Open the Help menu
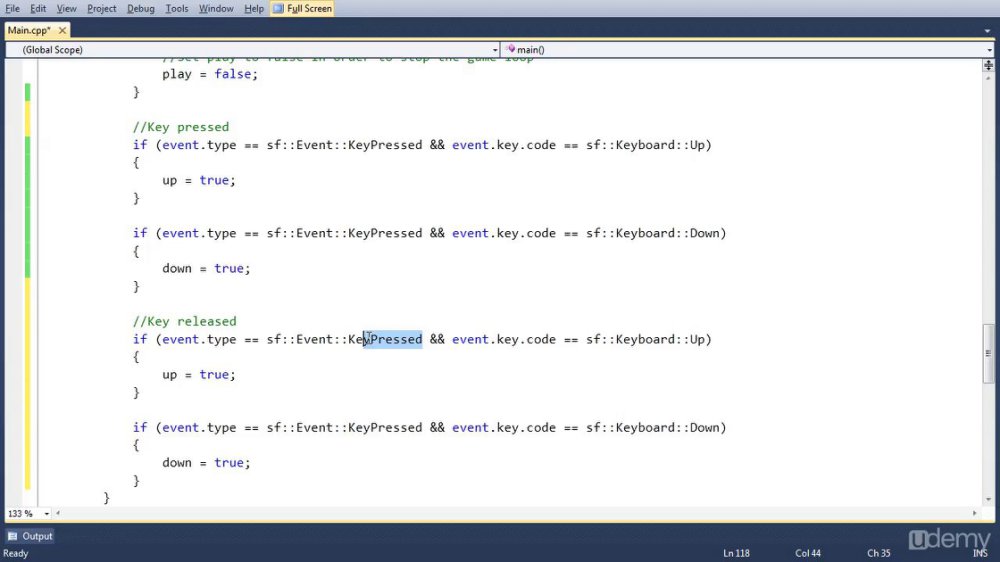This screenshot has height=562, width=1000. tap(254, 8)
